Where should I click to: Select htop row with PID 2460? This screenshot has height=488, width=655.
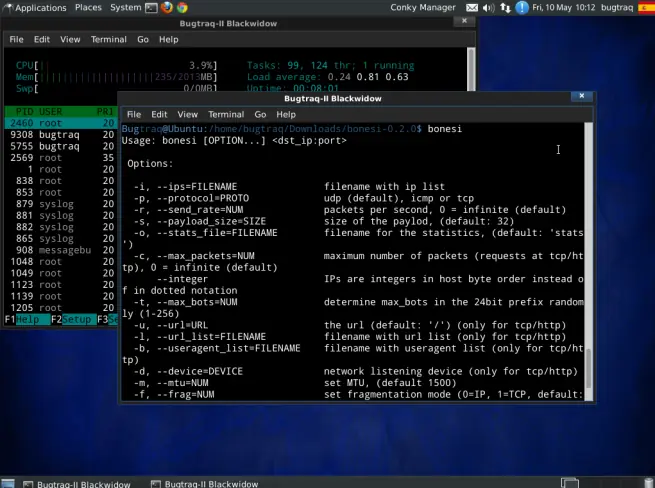pos(61,123)
